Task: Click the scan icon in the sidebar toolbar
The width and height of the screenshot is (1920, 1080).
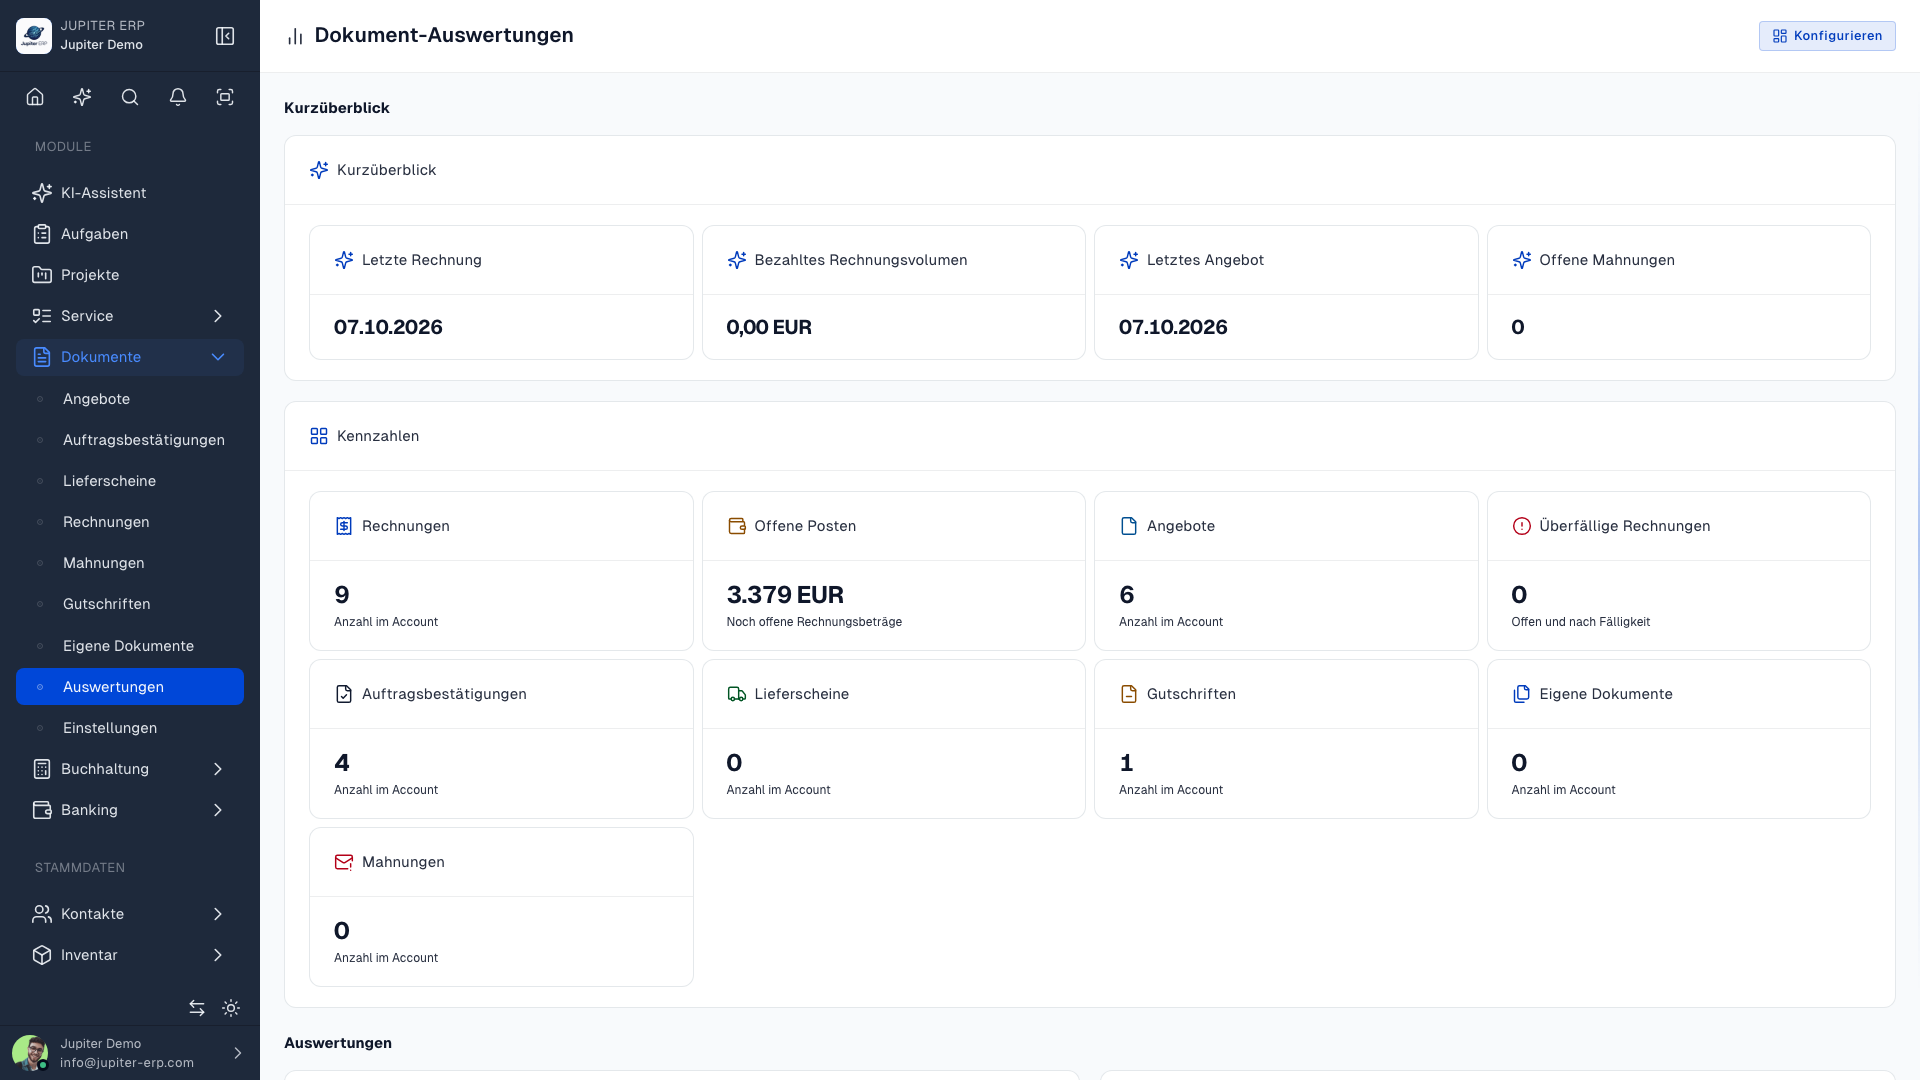Action: [x=225, y=97]
